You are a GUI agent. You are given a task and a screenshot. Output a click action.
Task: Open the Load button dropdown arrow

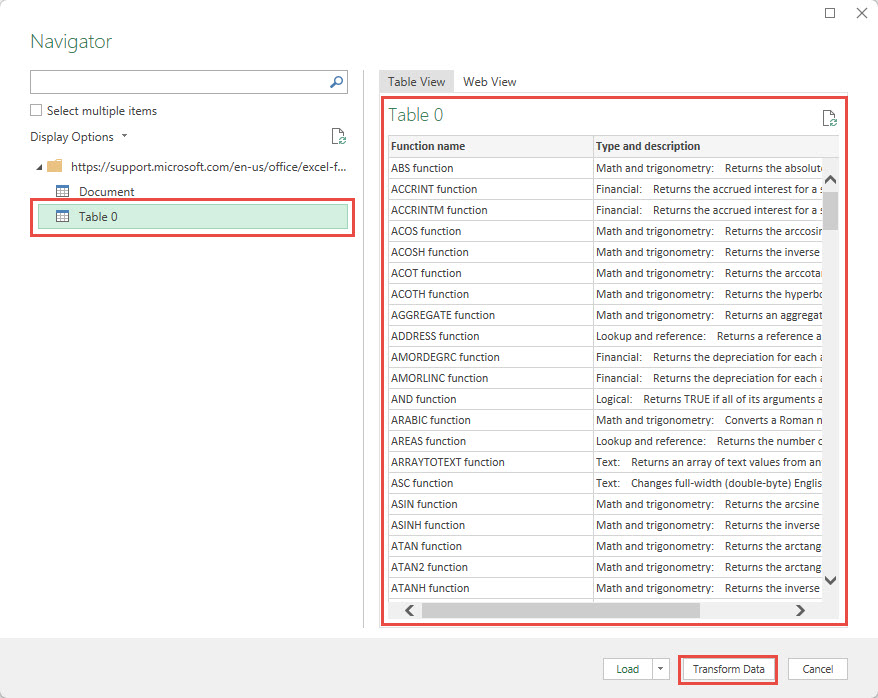[x=660, y=669]
